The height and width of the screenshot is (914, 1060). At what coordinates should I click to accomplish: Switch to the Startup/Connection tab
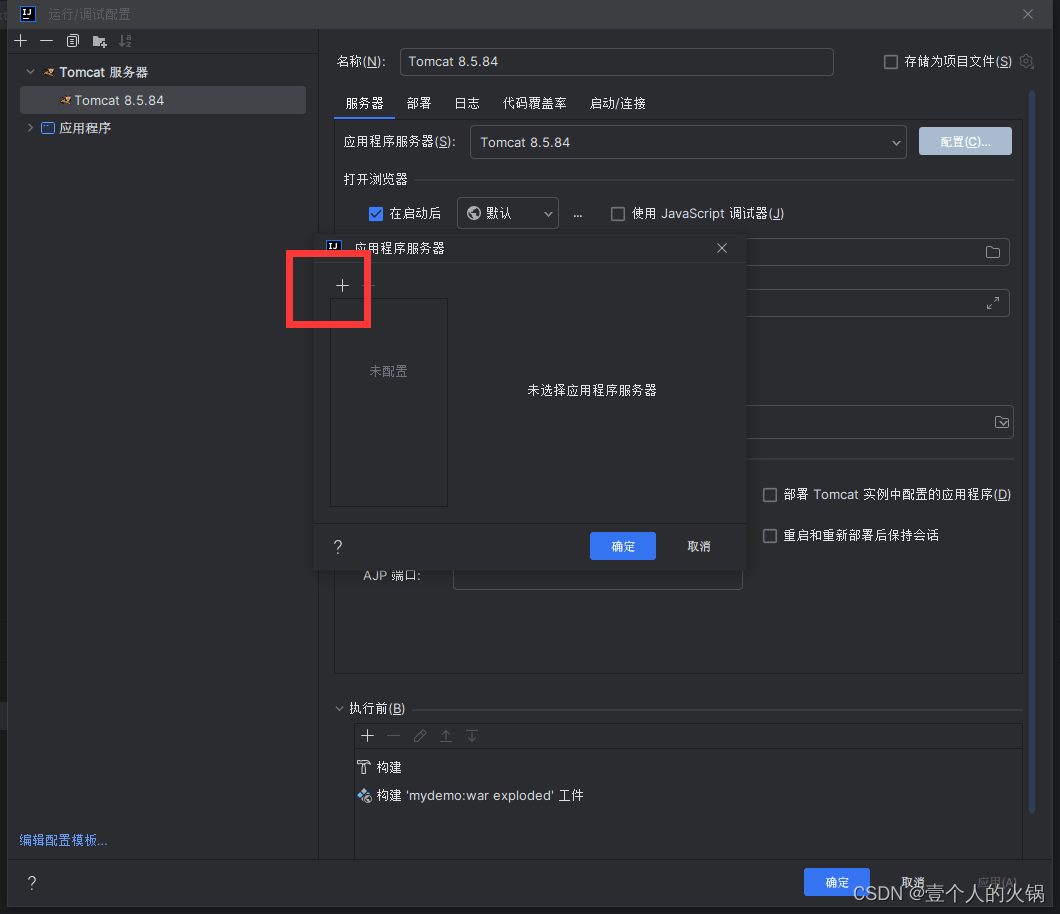coord(618,103)
